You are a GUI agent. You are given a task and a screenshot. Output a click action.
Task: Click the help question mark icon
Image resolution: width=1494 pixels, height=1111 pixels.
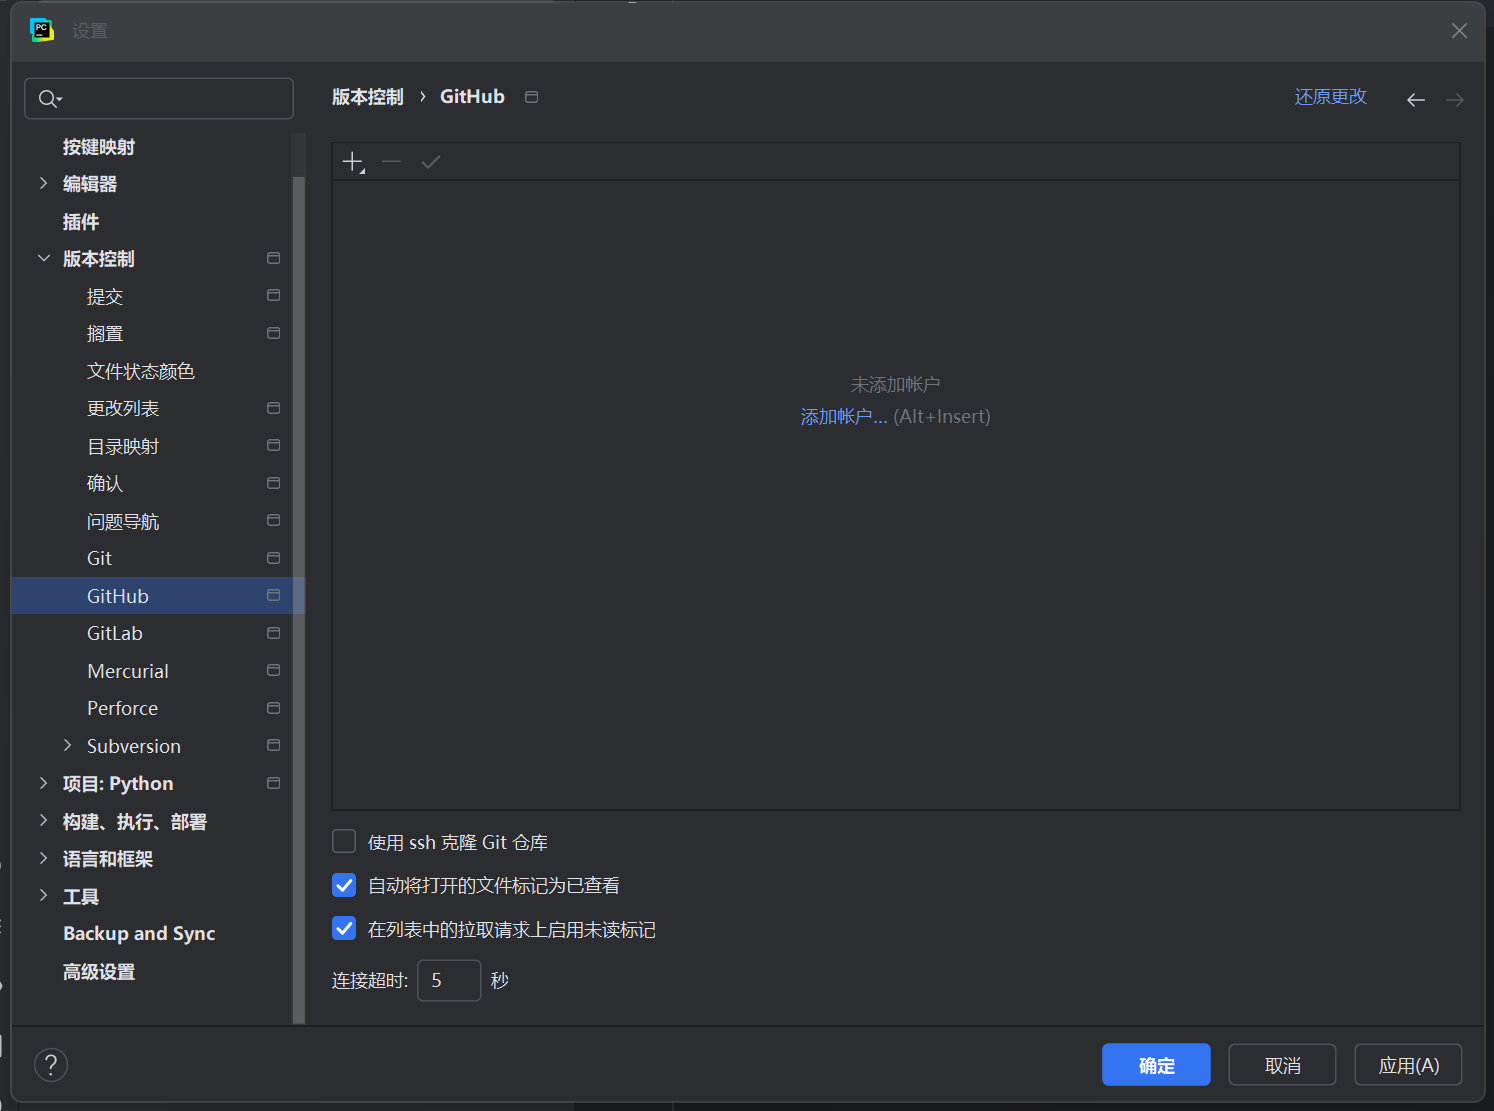point(51,1065)
